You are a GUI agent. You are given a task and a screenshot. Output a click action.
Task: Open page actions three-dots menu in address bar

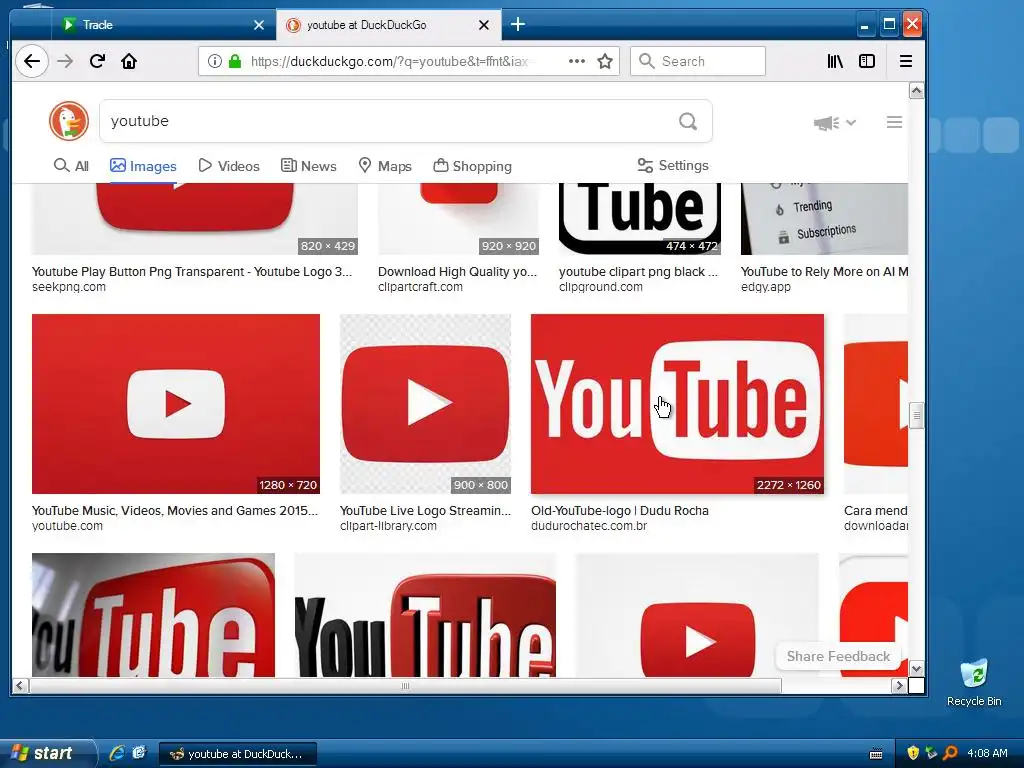tap(577, 61)
